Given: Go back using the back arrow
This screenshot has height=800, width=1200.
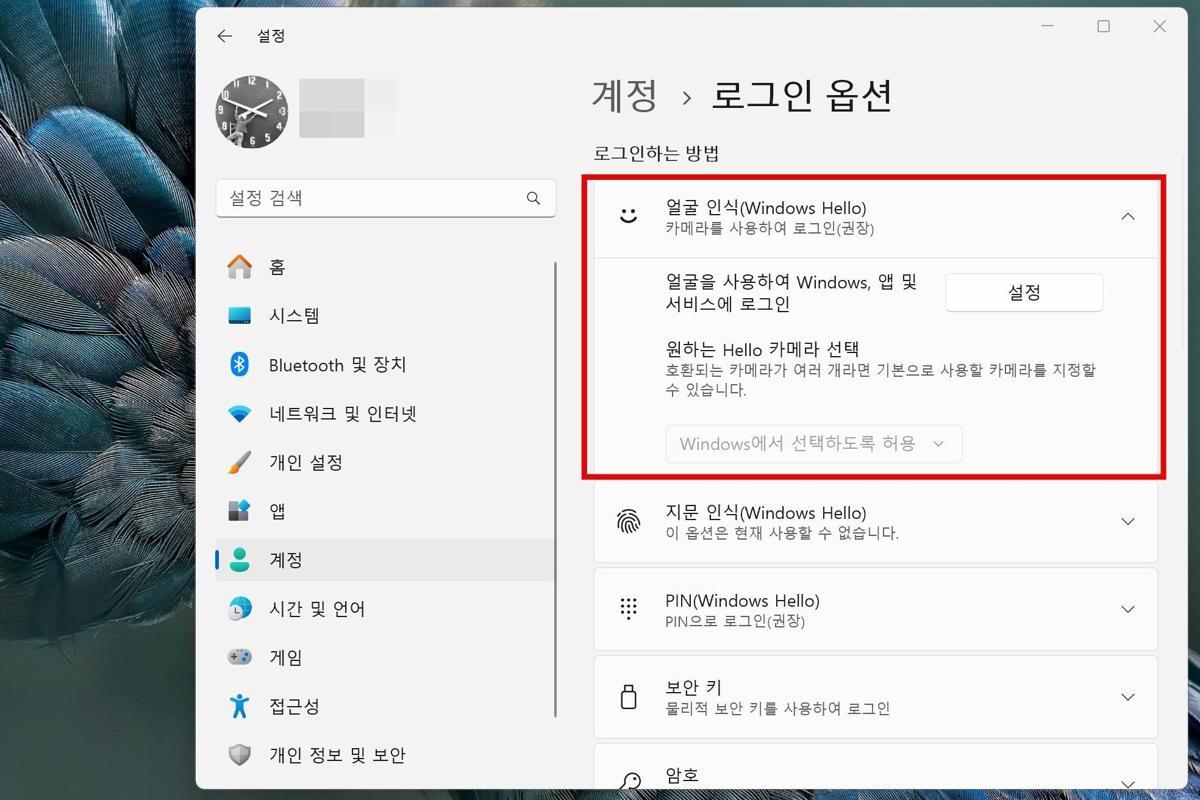Looking at the screenshot, I should (x=225, y=36).
